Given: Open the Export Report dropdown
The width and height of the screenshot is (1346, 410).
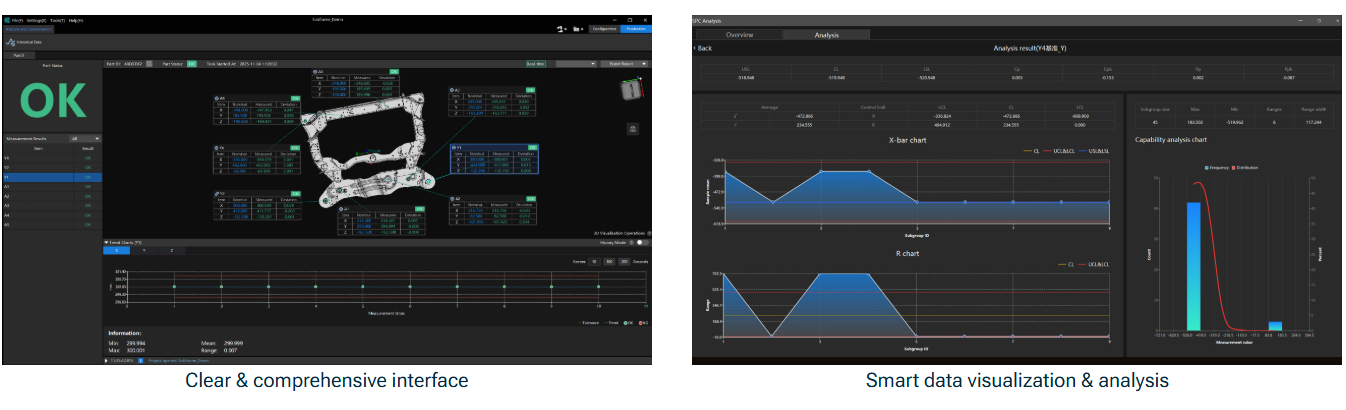Looking at the screenshot, I should pyautogui.click(x=623, y=64).
